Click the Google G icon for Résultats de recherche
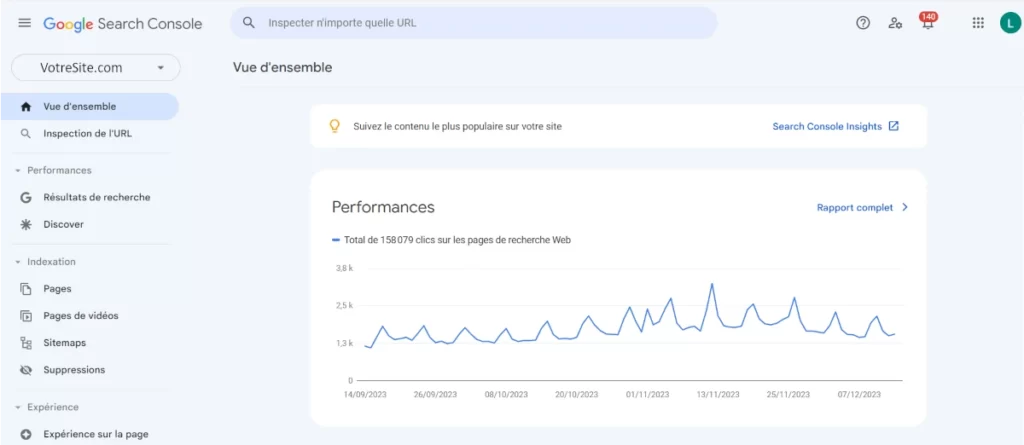Image resolution: width=1024 pixels, height=445 pixels. coord(26,197)
